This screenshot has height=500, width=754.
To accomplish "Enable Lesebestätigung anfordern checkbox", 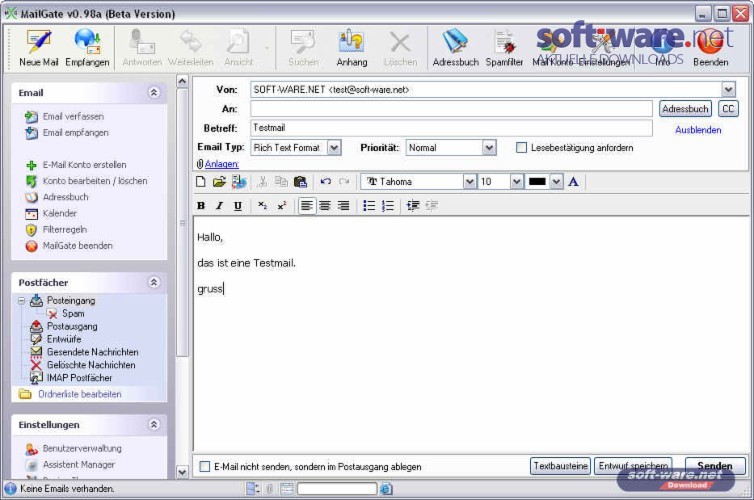I will click(x=521, y=148).
